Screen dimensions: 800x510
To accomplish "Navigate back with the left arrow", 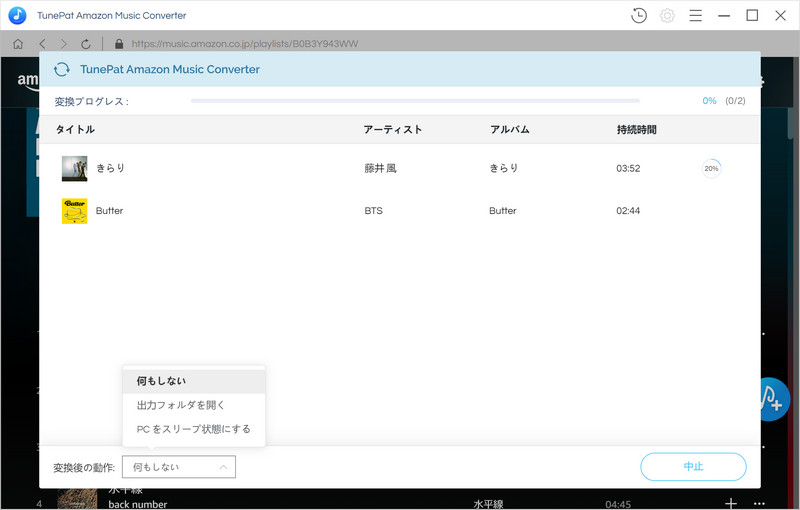I will [x=42, y=44].
